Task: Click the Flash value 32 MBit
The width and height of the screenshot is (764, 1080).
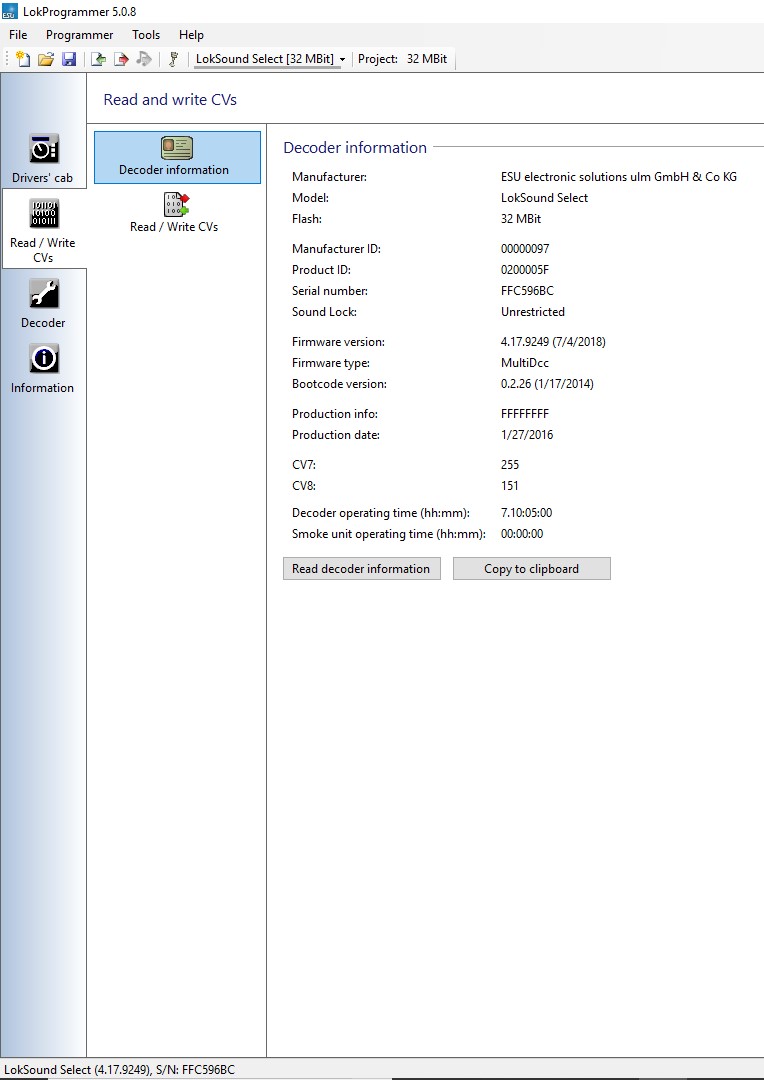Action: coord(521,218)
